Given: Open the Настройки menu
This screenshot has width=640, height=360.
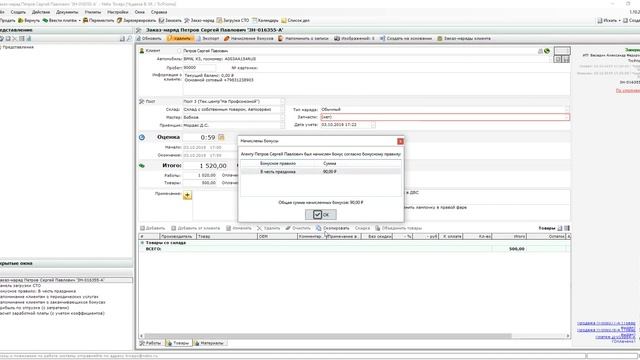Looking at the screenshot, I should (118, 12).
